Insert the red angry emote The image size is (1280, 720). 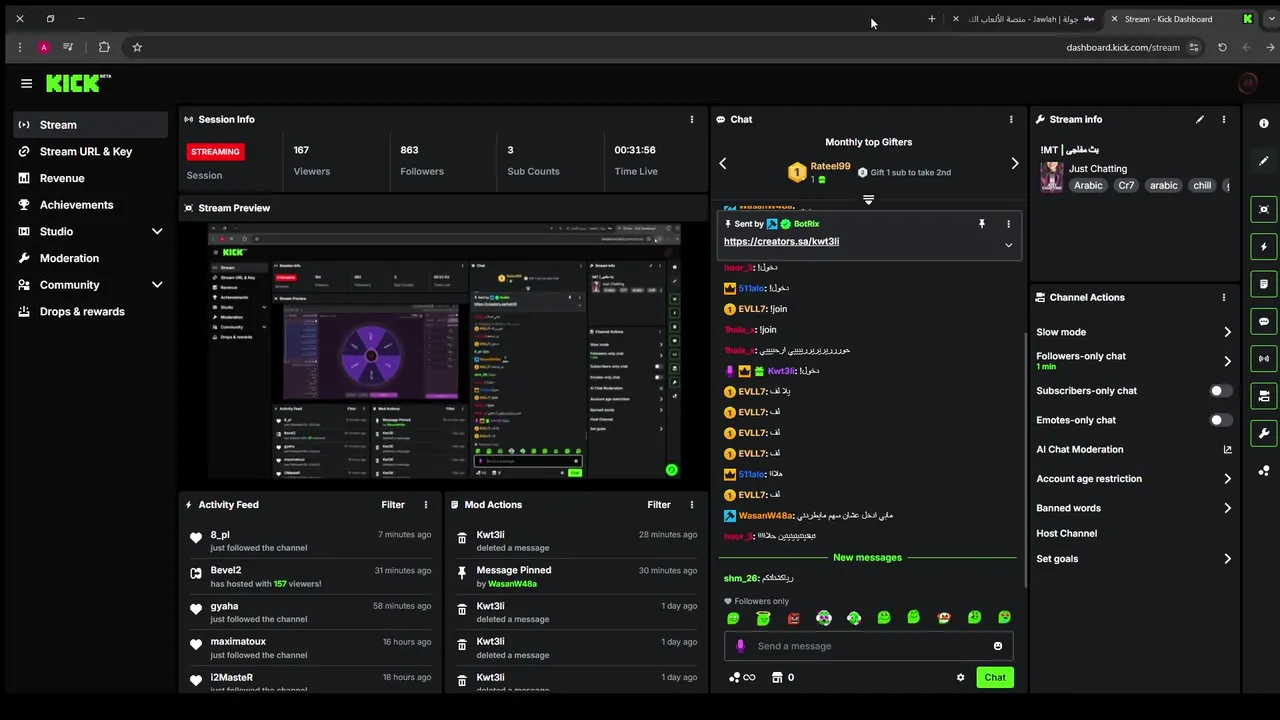point(794,619)
